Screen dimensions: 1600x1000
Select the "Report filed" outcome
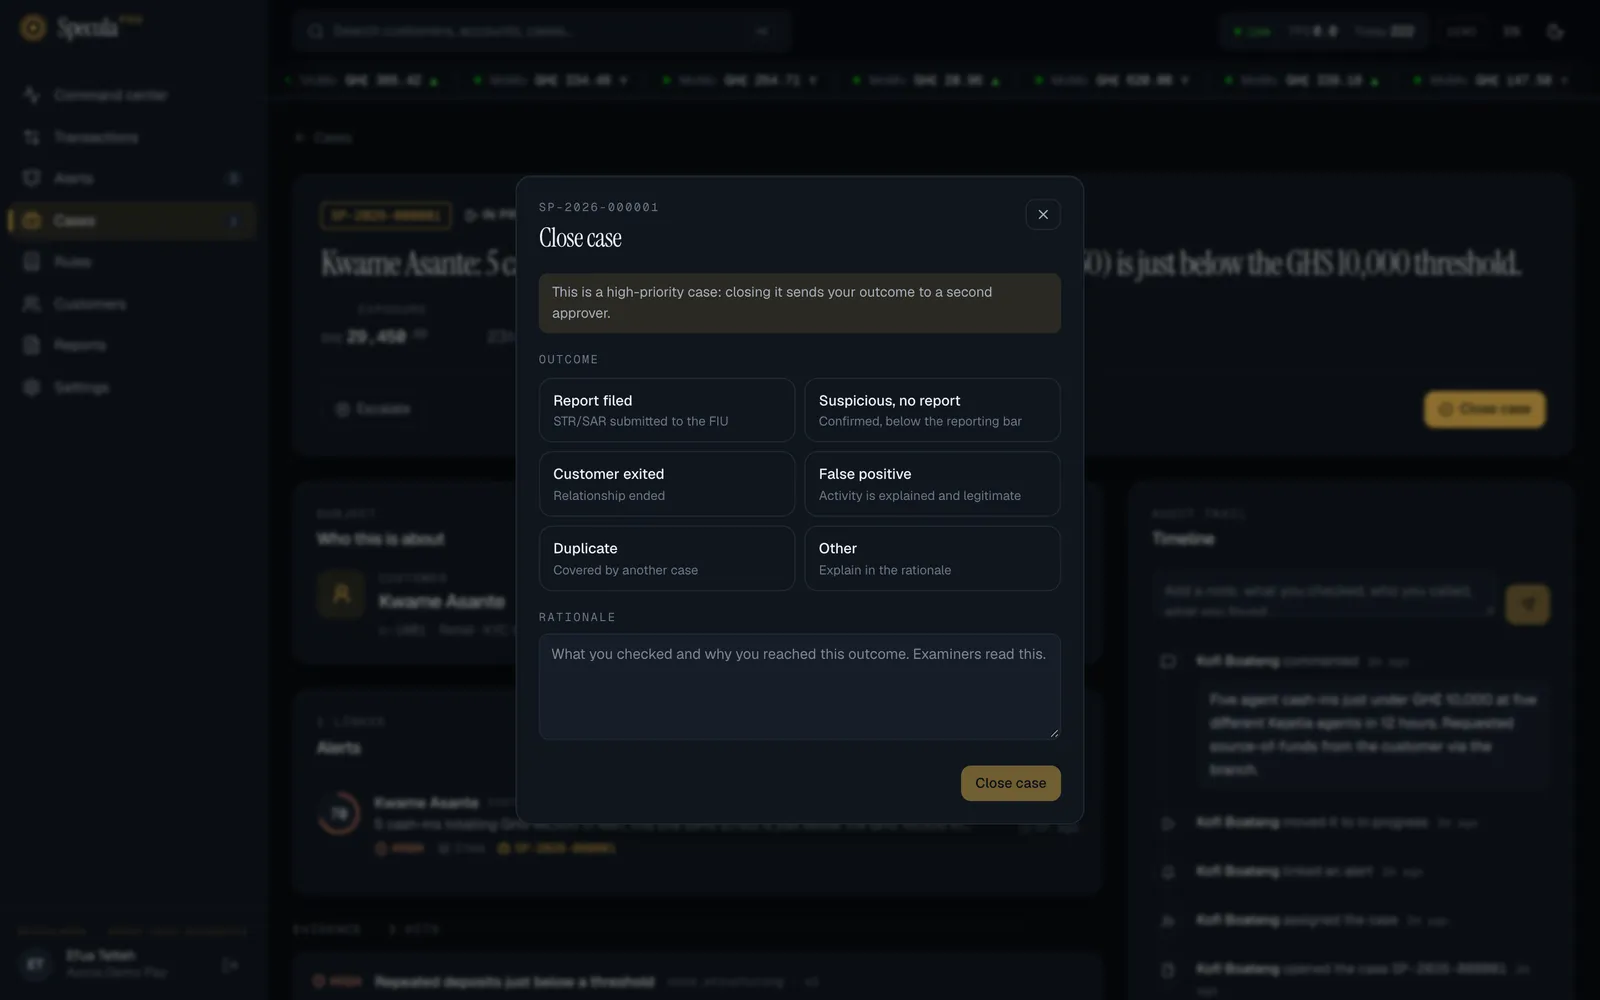pos(667,410)
